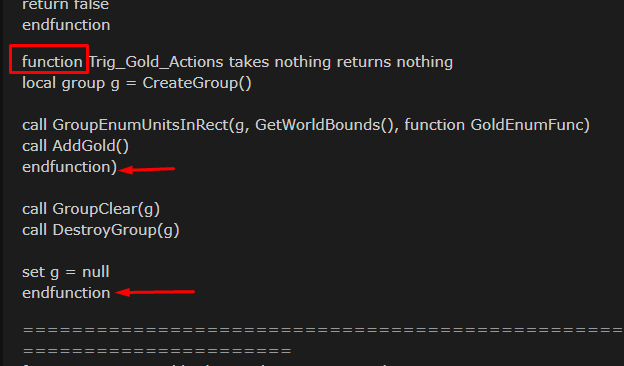Click the 'GroupEnumUnitsInRect' call text
Image resolution: width=624 pixels, height=366 pixels.
coord(140,125)
